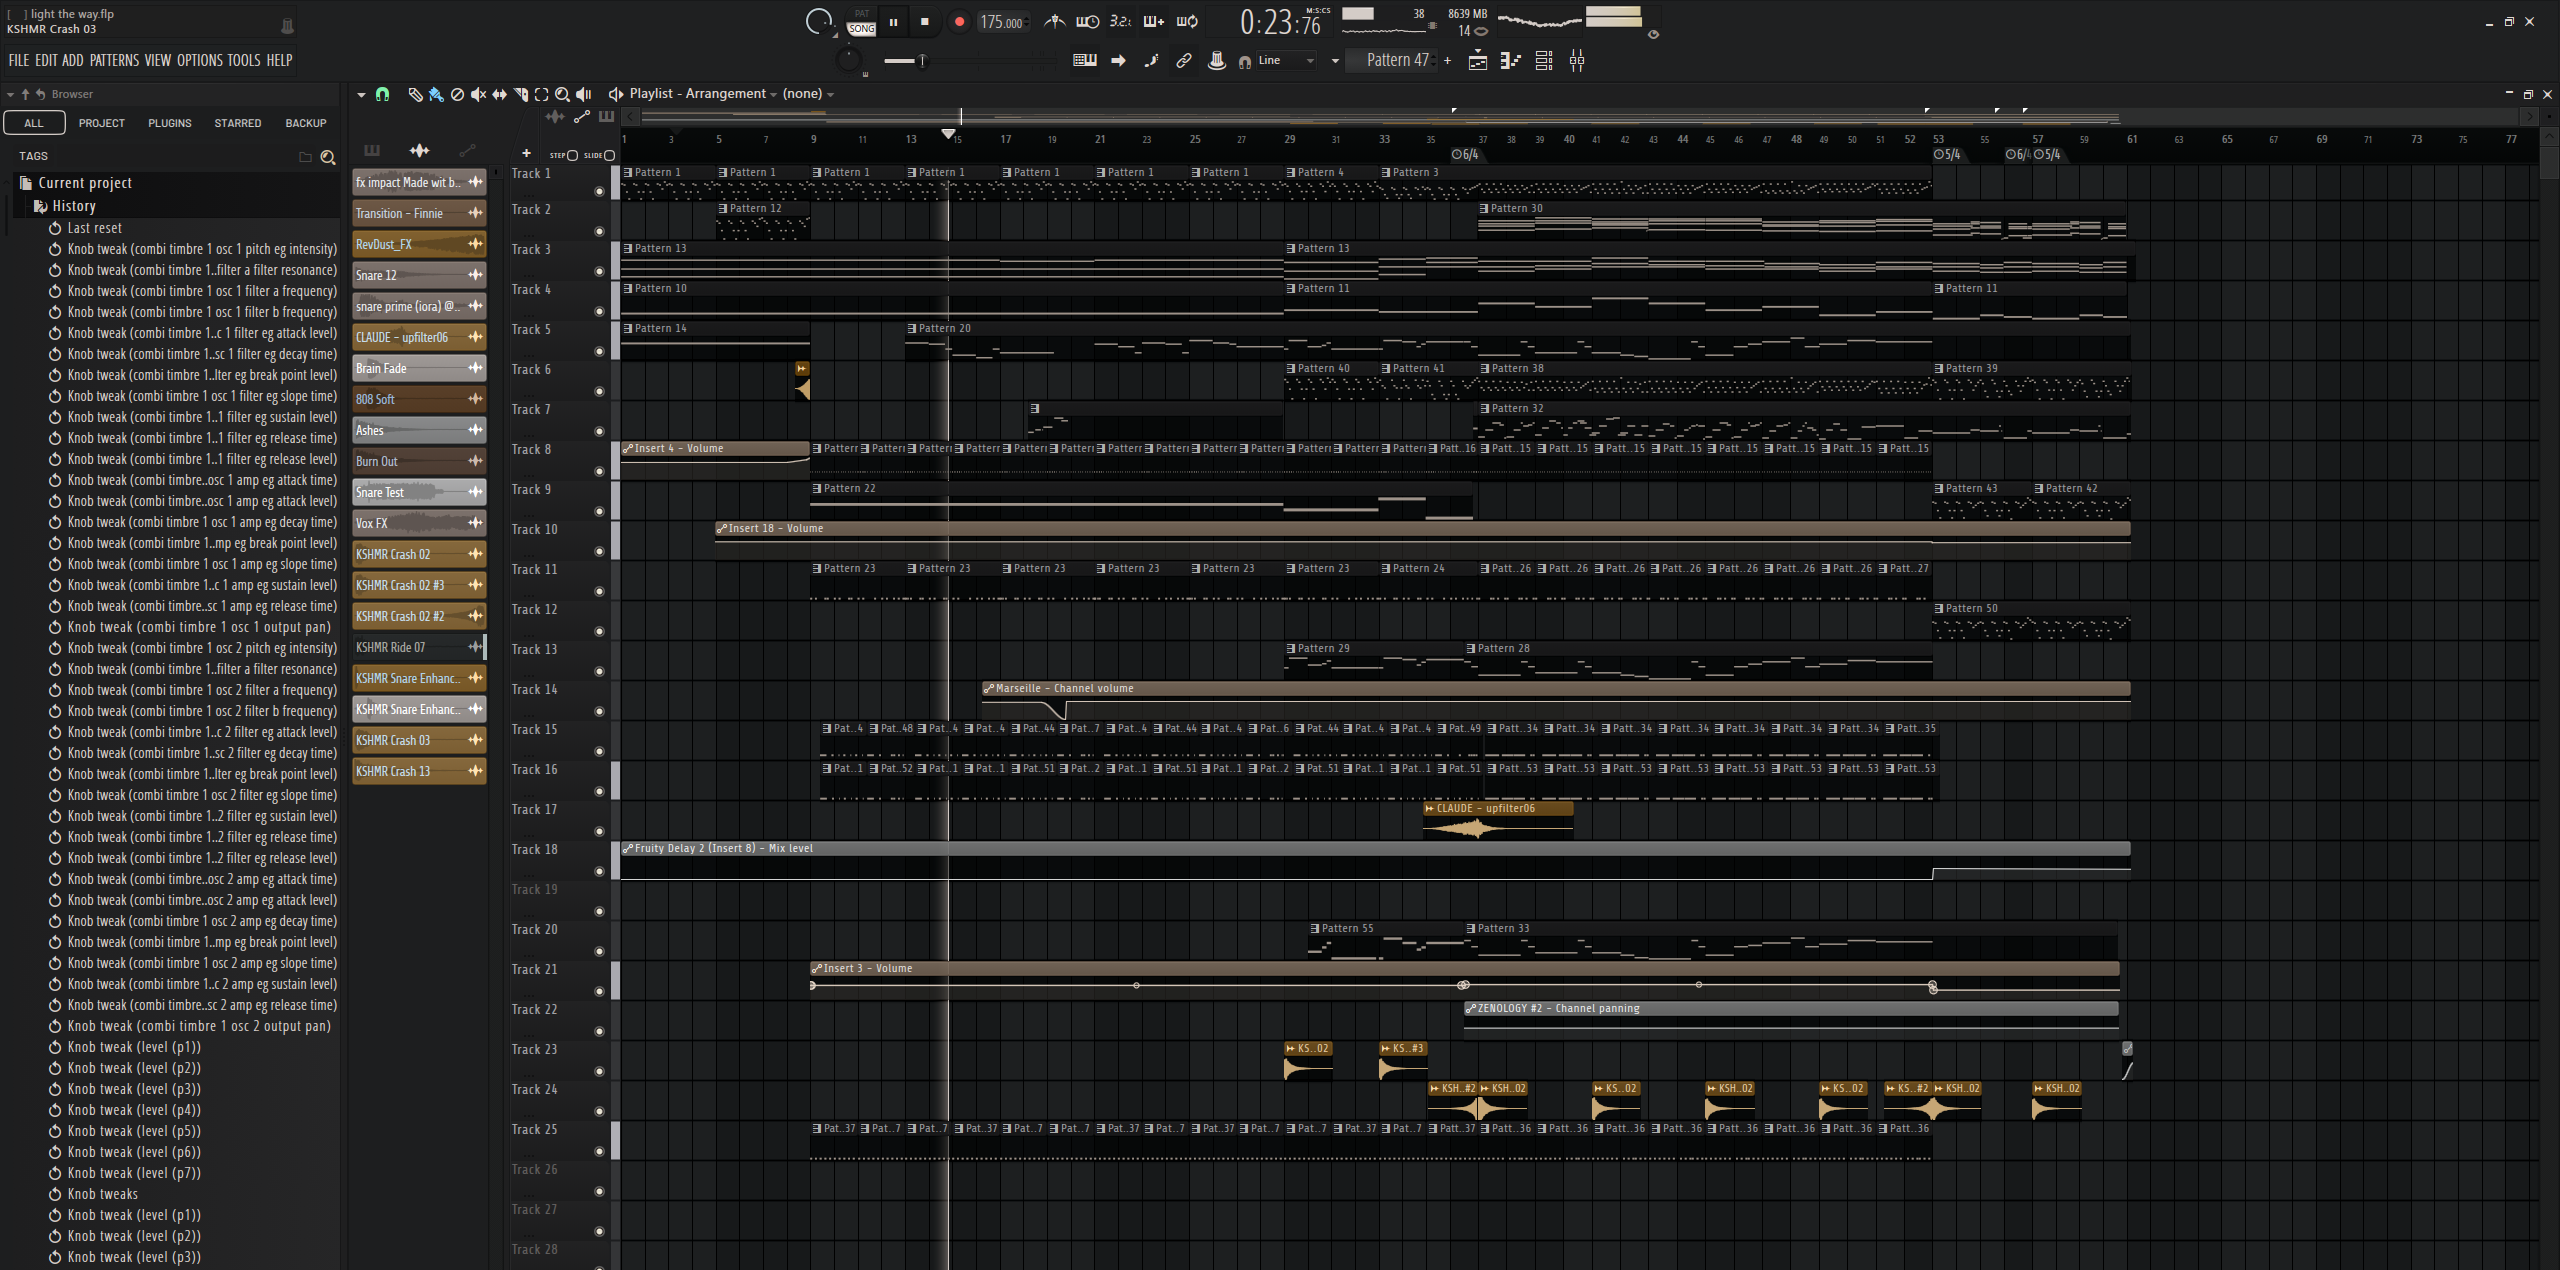Switch to PAT pattern mode
The height and width of the screenshot is (1270, 2560).
861,13
